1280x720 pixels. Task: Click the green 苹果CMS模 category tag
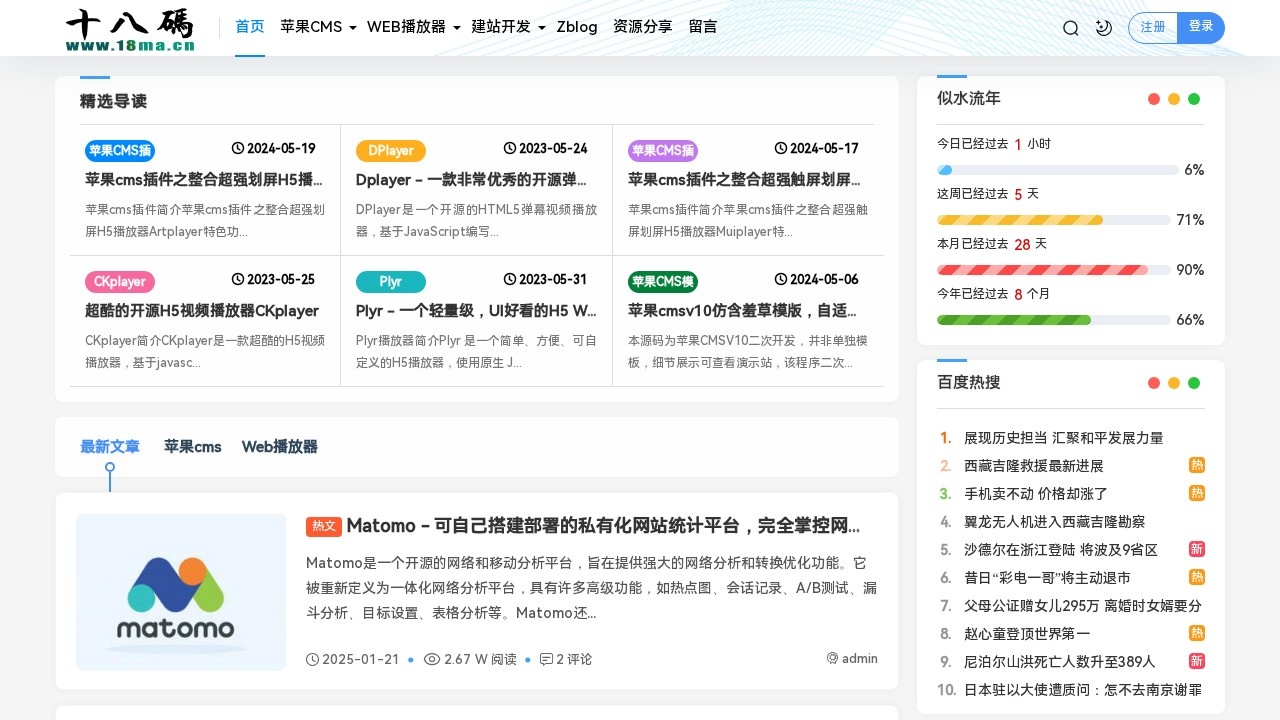point(663,282)
